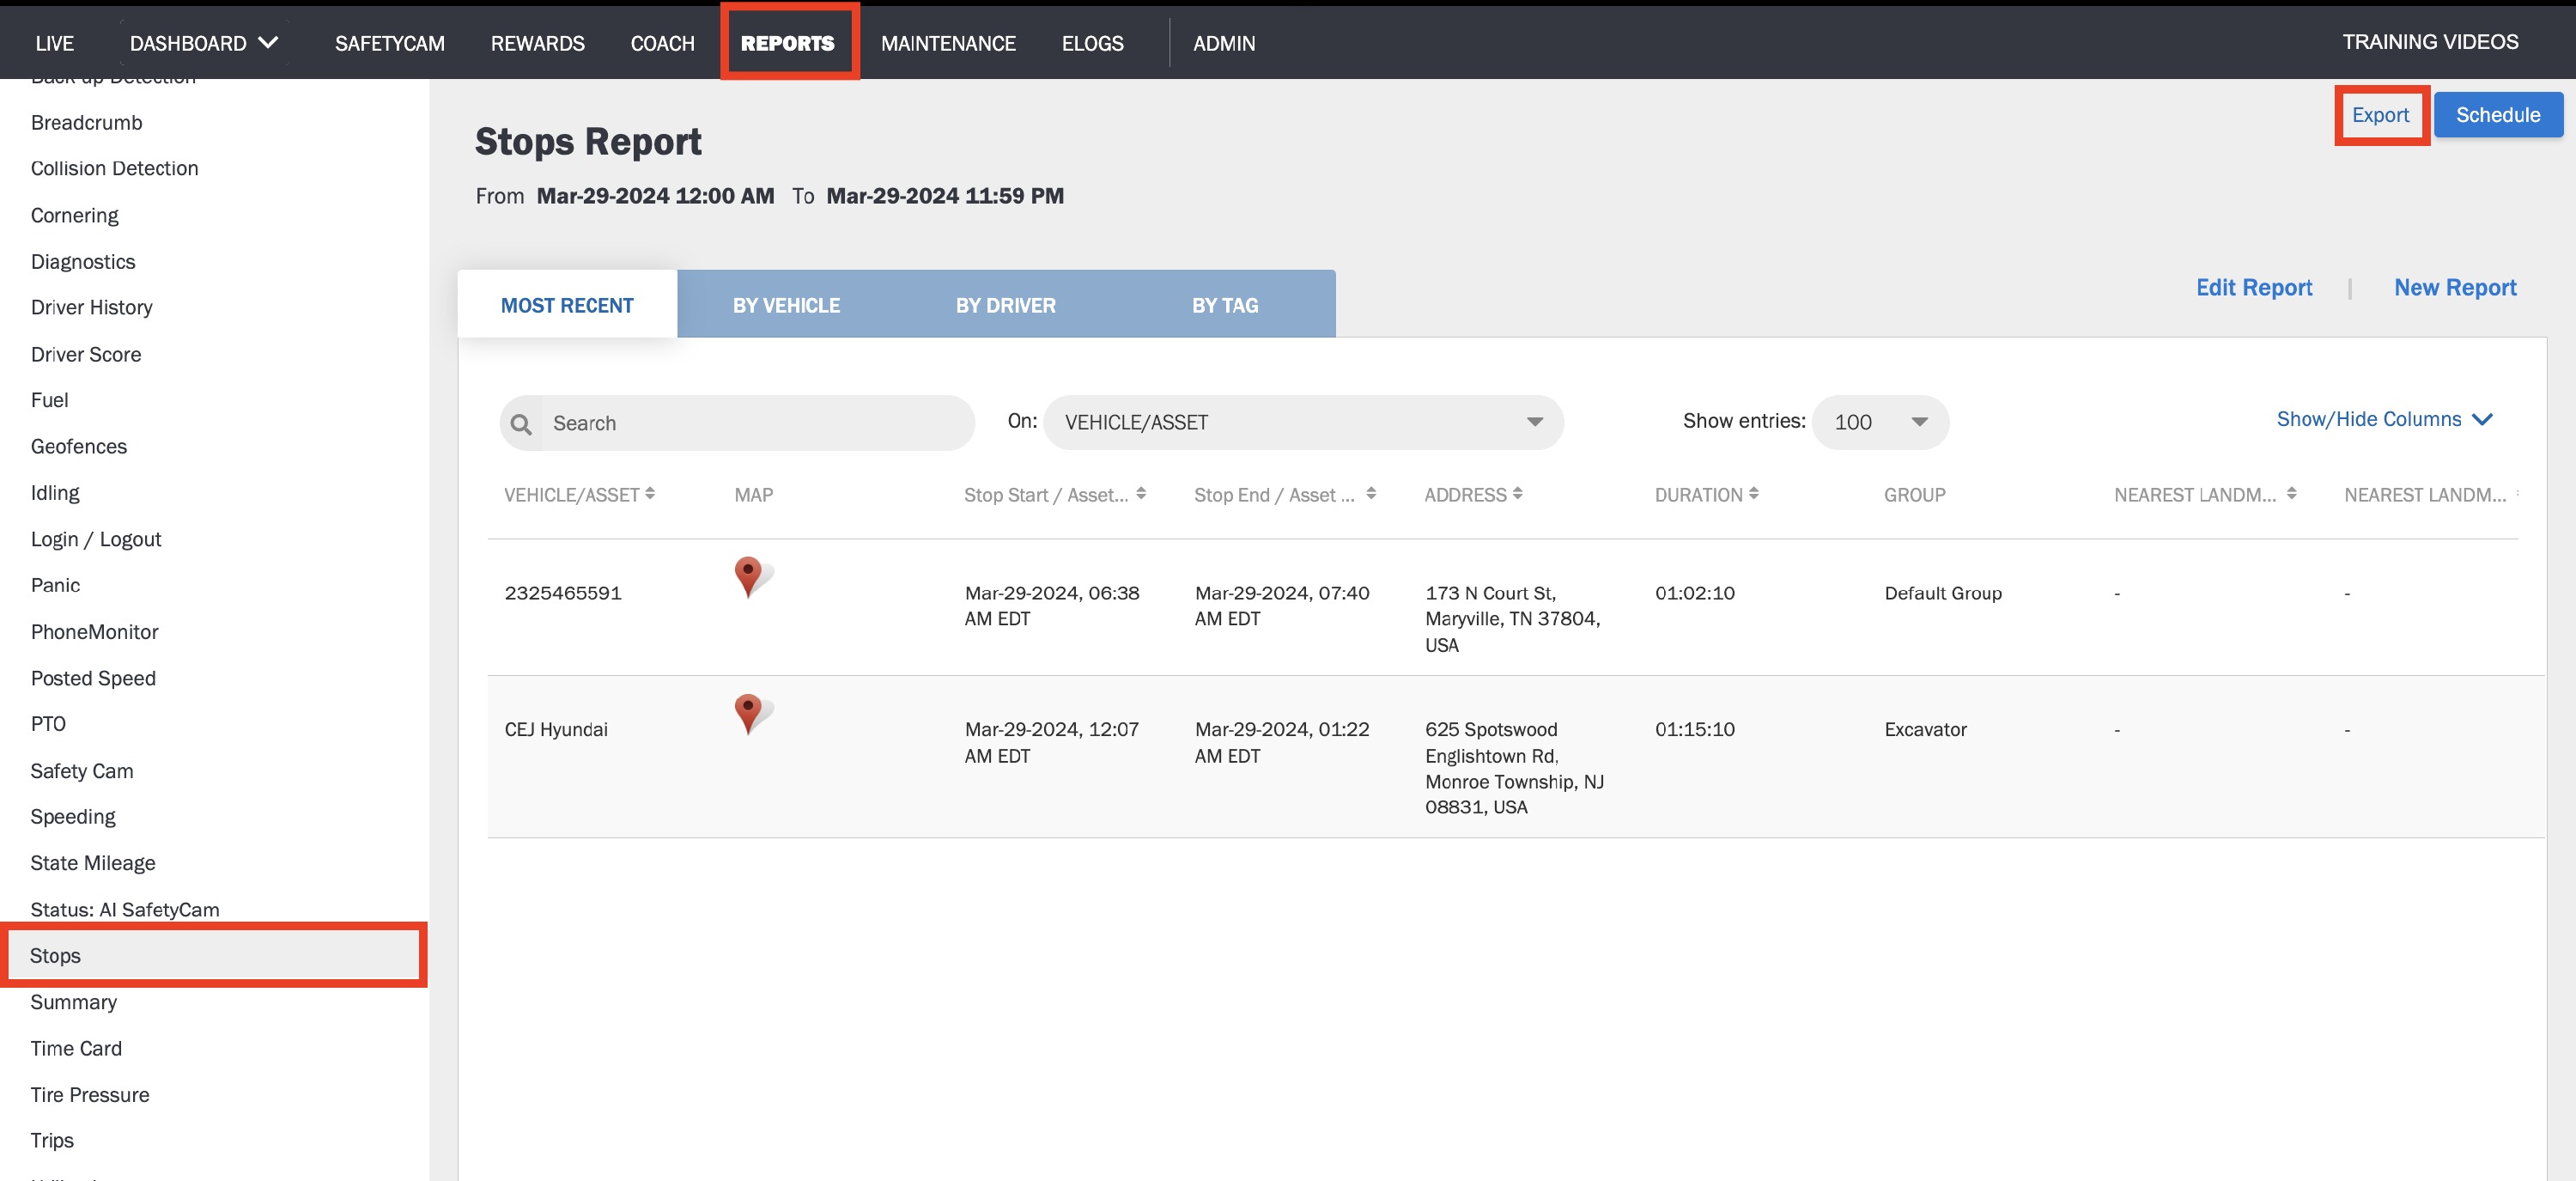Open Time Card report in sidebar
This screenshot has width=2576, height=1181.
(76, 1048)
